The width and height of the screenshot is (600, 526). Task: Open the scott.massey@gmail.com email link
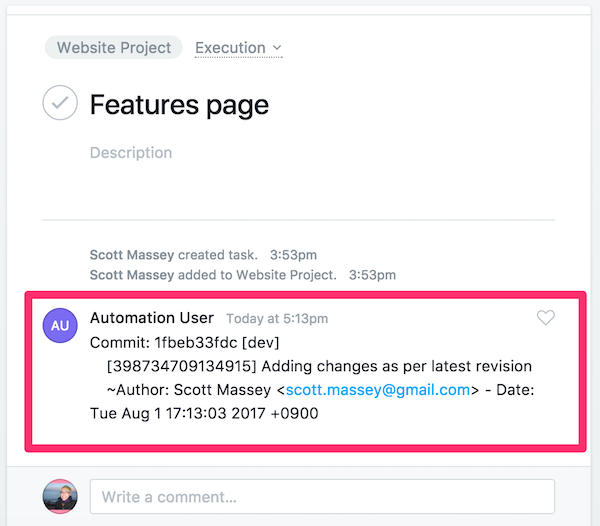tap(378, 390)
